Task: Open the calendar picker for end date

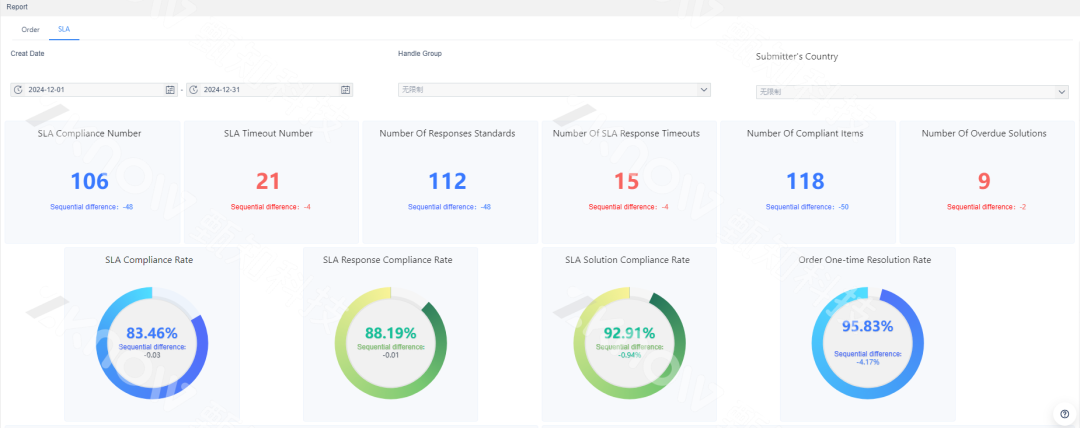Action: pyautogui.click(x=346, y=90)
